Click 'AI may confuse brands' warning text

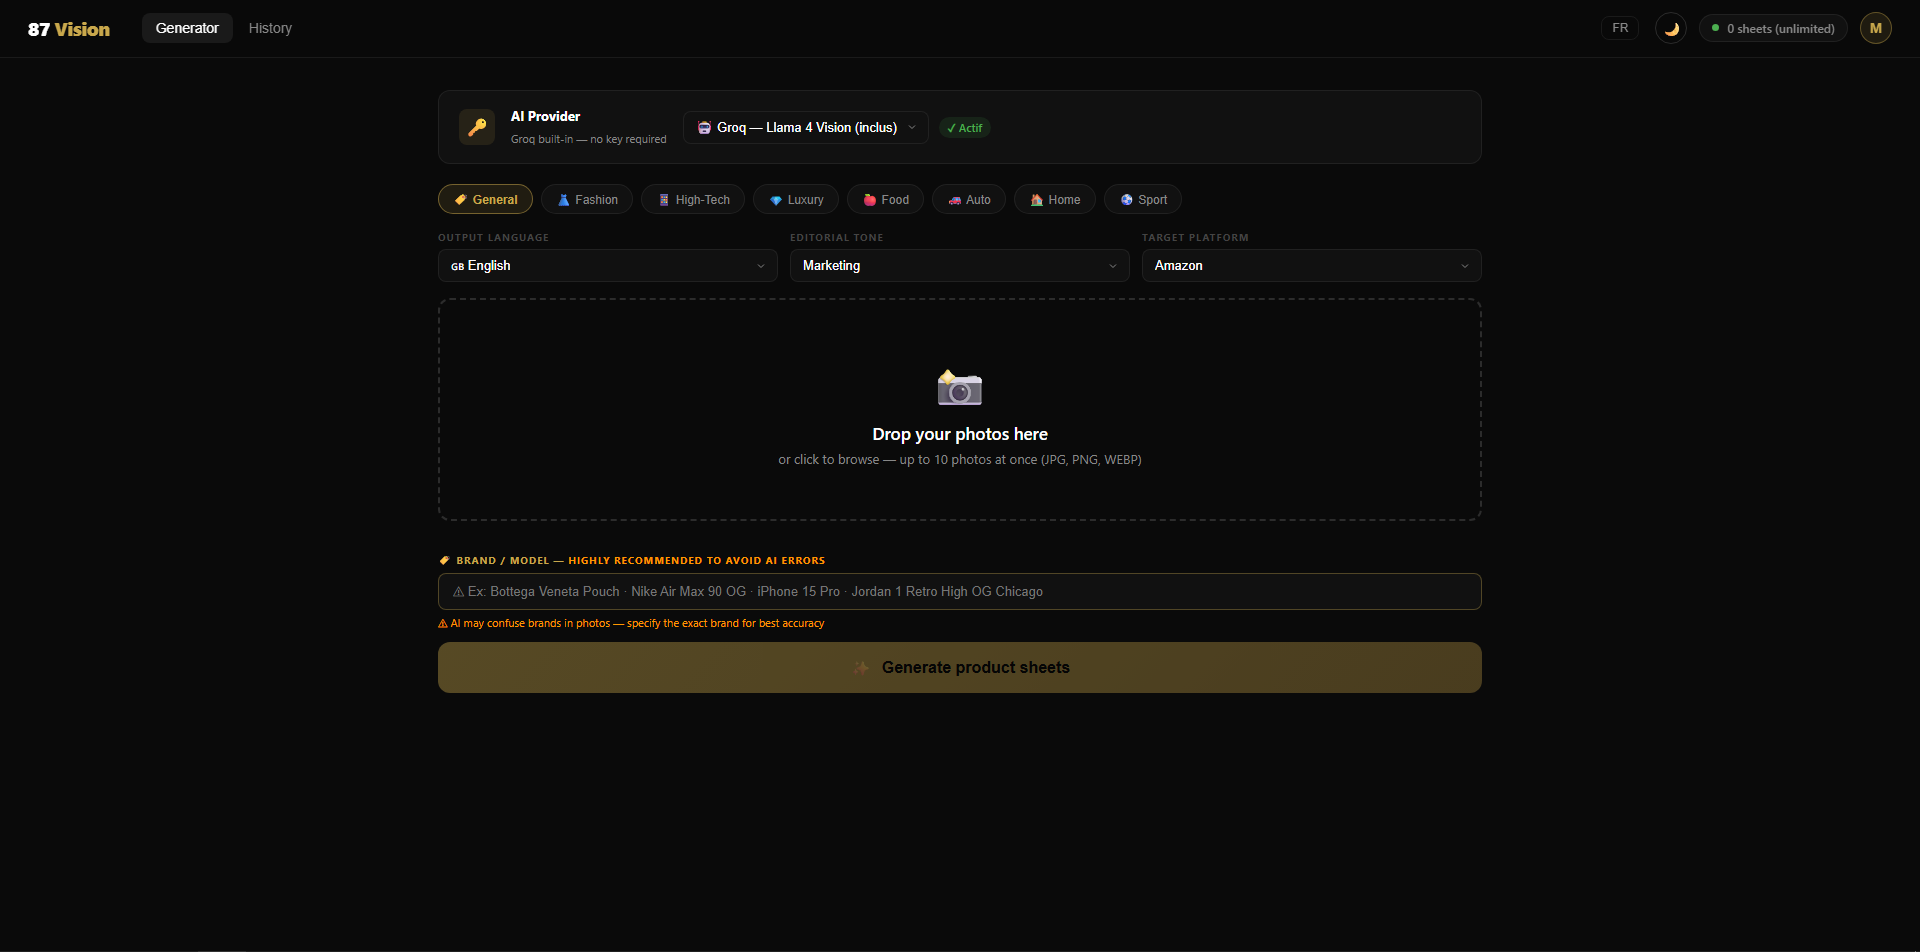[x=631, y=623]
